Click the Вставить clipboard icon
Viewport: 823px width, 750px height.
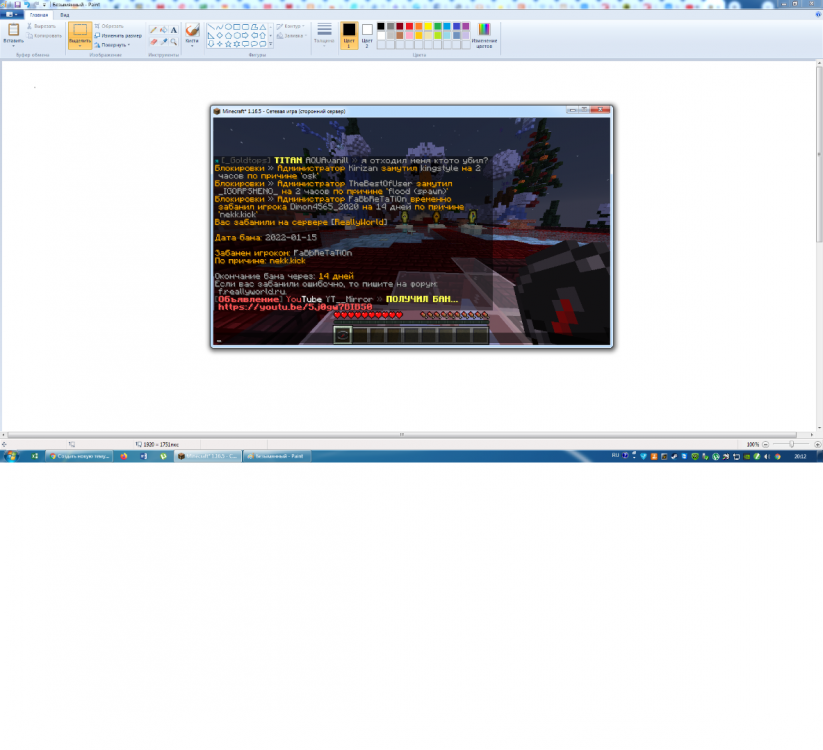point(14,29)
